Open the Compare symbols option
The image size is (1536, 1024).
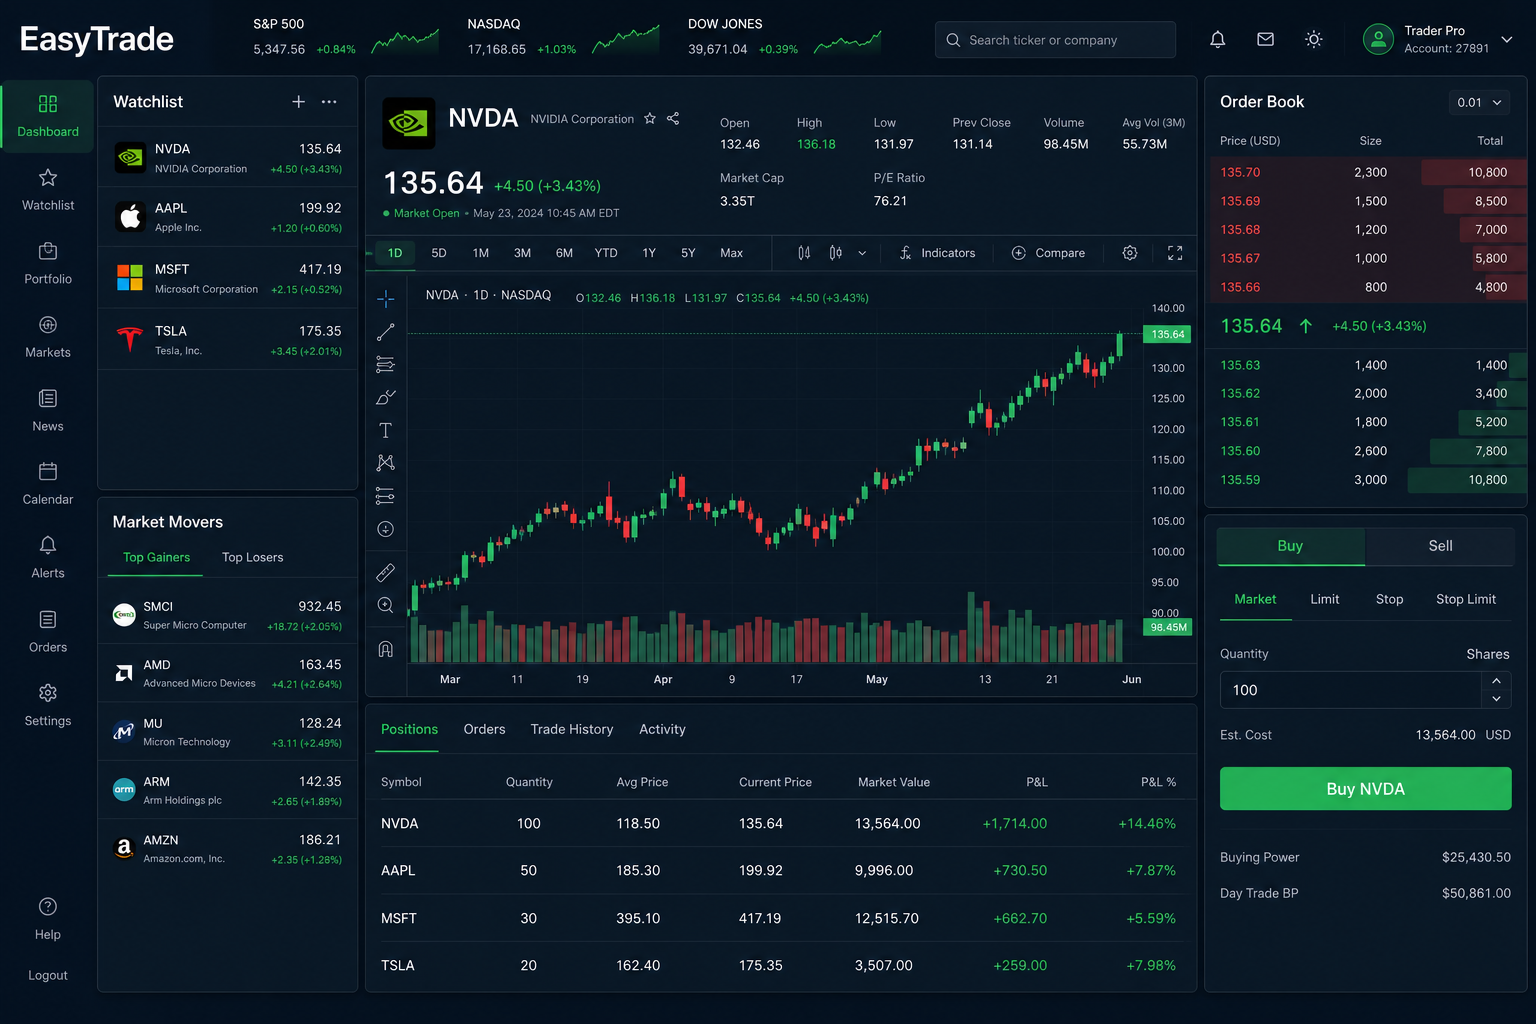[1048, 253]
